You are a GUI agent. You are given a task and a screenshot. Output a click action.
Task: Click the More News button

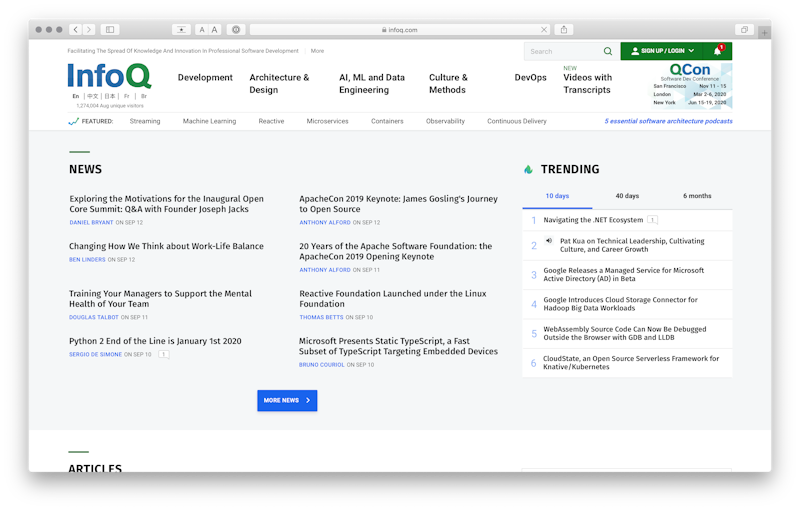pyautogui.click(x=287, y=400)
